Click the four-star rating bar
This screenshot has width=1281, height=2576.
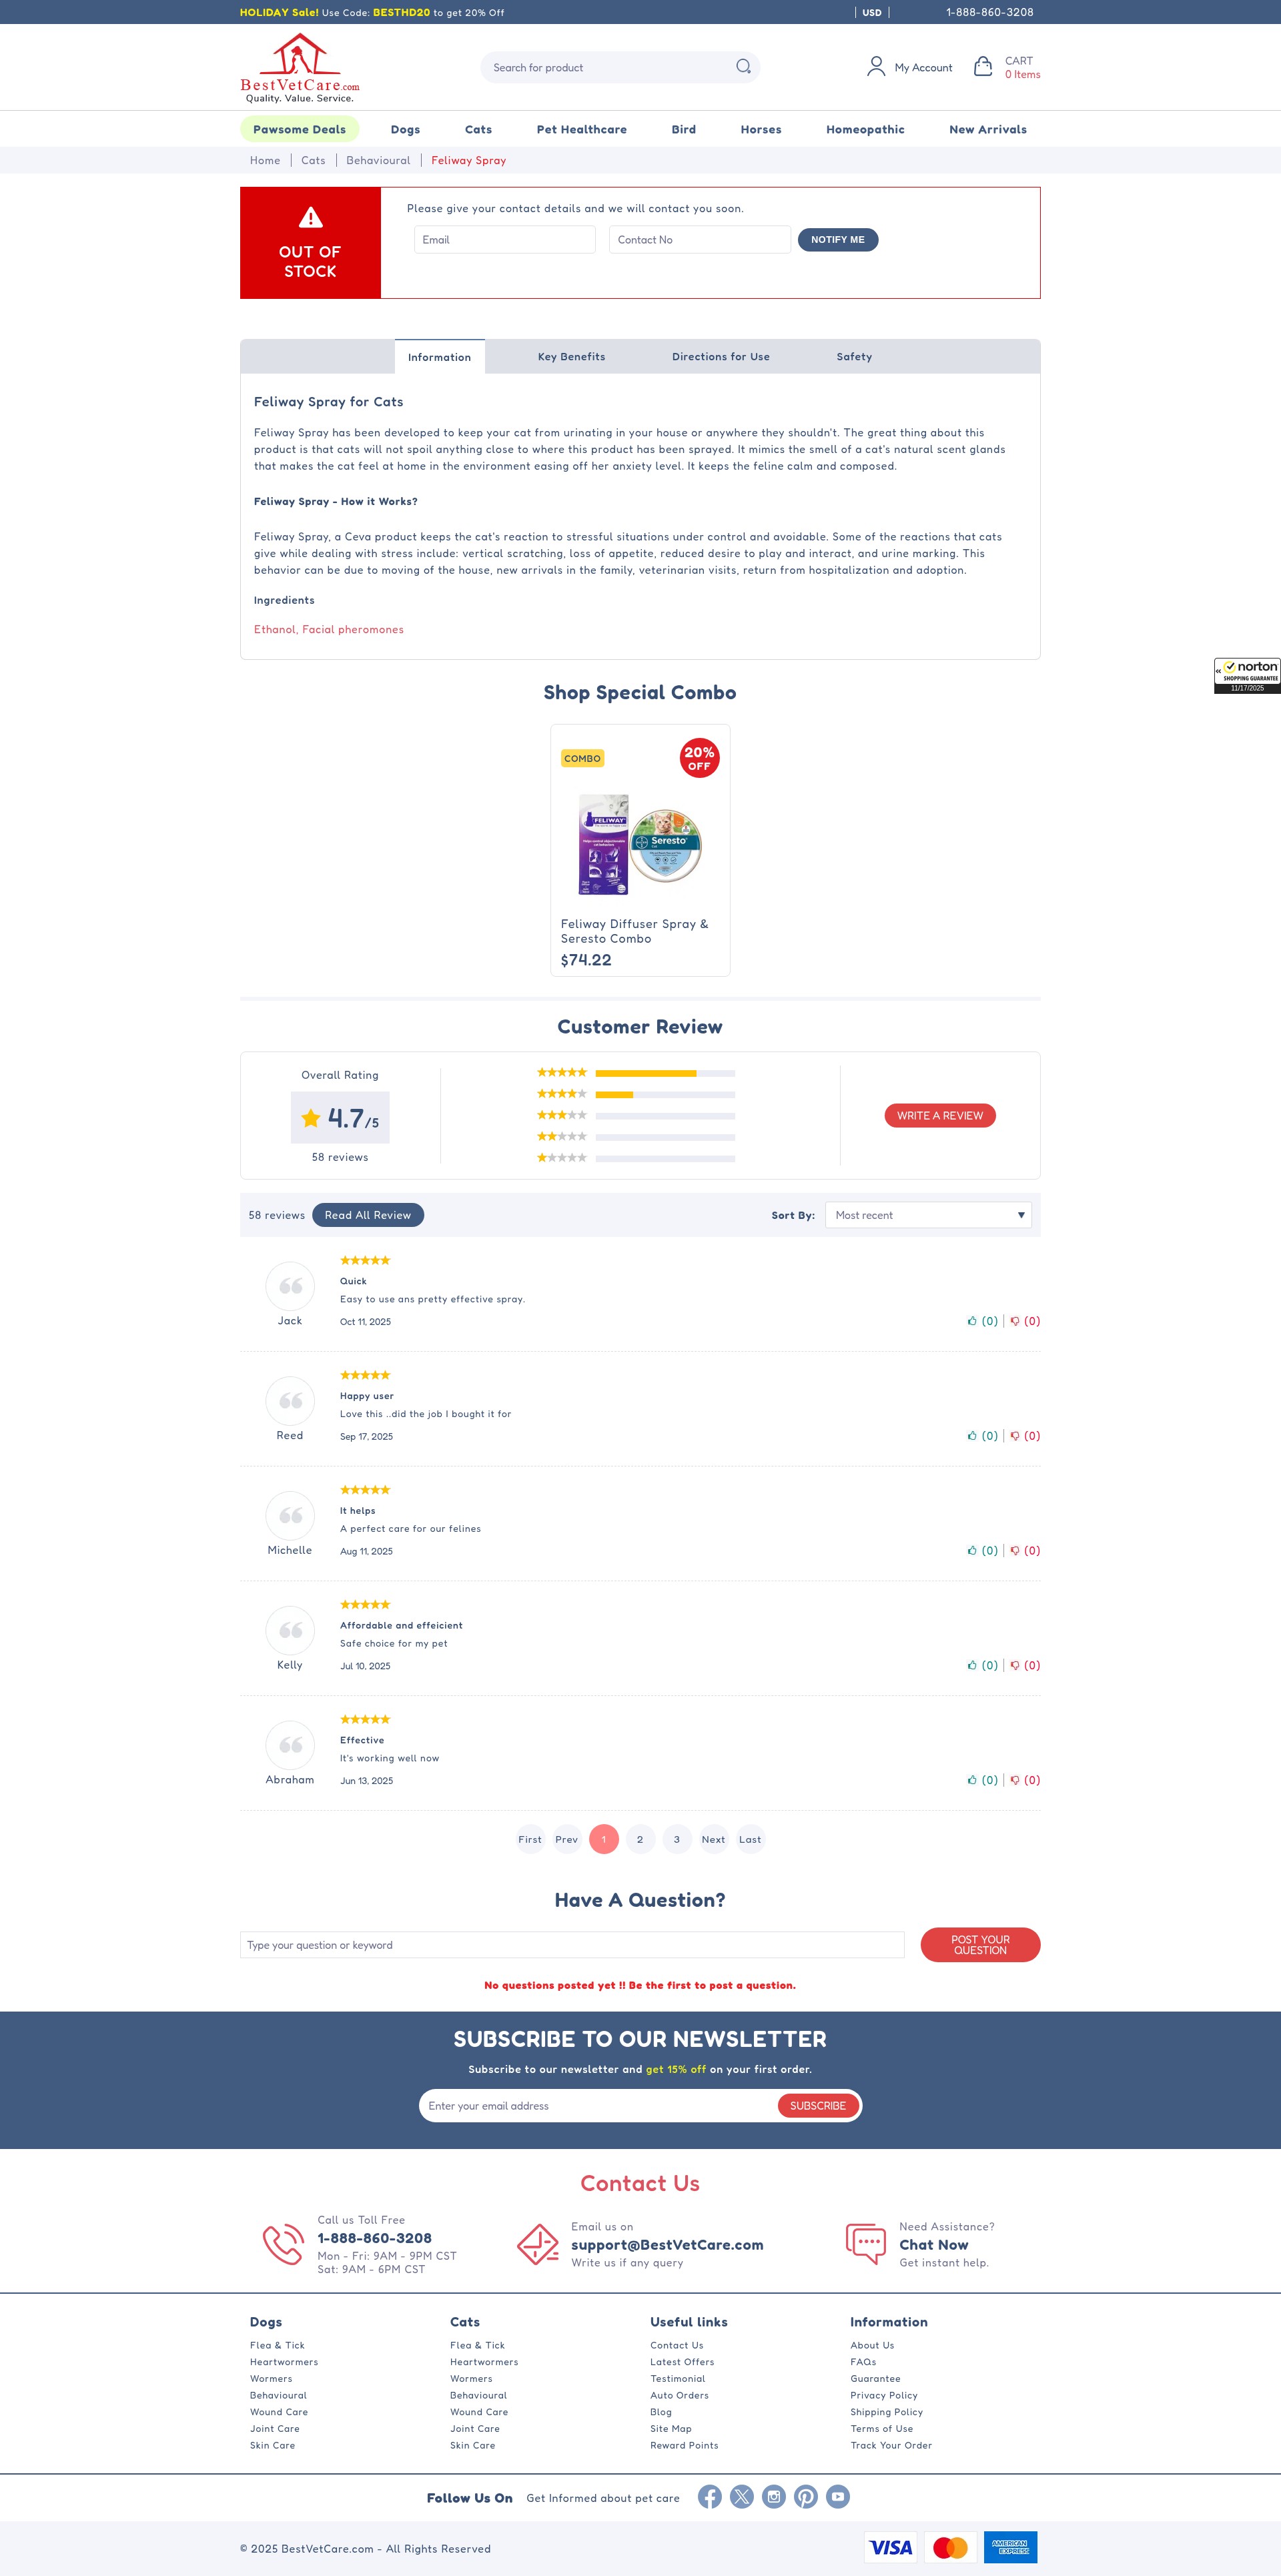click(665, 1095)
